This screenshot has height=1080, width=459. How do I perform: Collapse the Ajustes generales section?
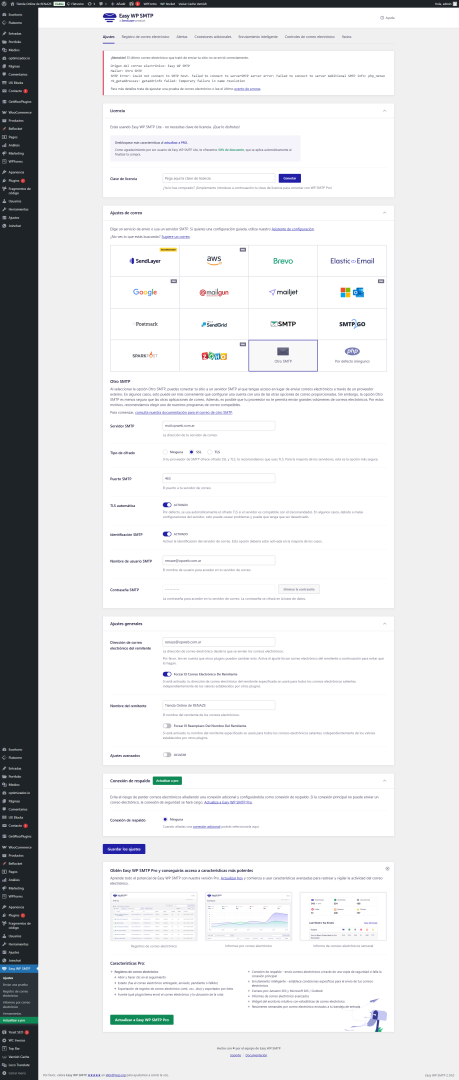pyautogui.click(x=385, y=623)
